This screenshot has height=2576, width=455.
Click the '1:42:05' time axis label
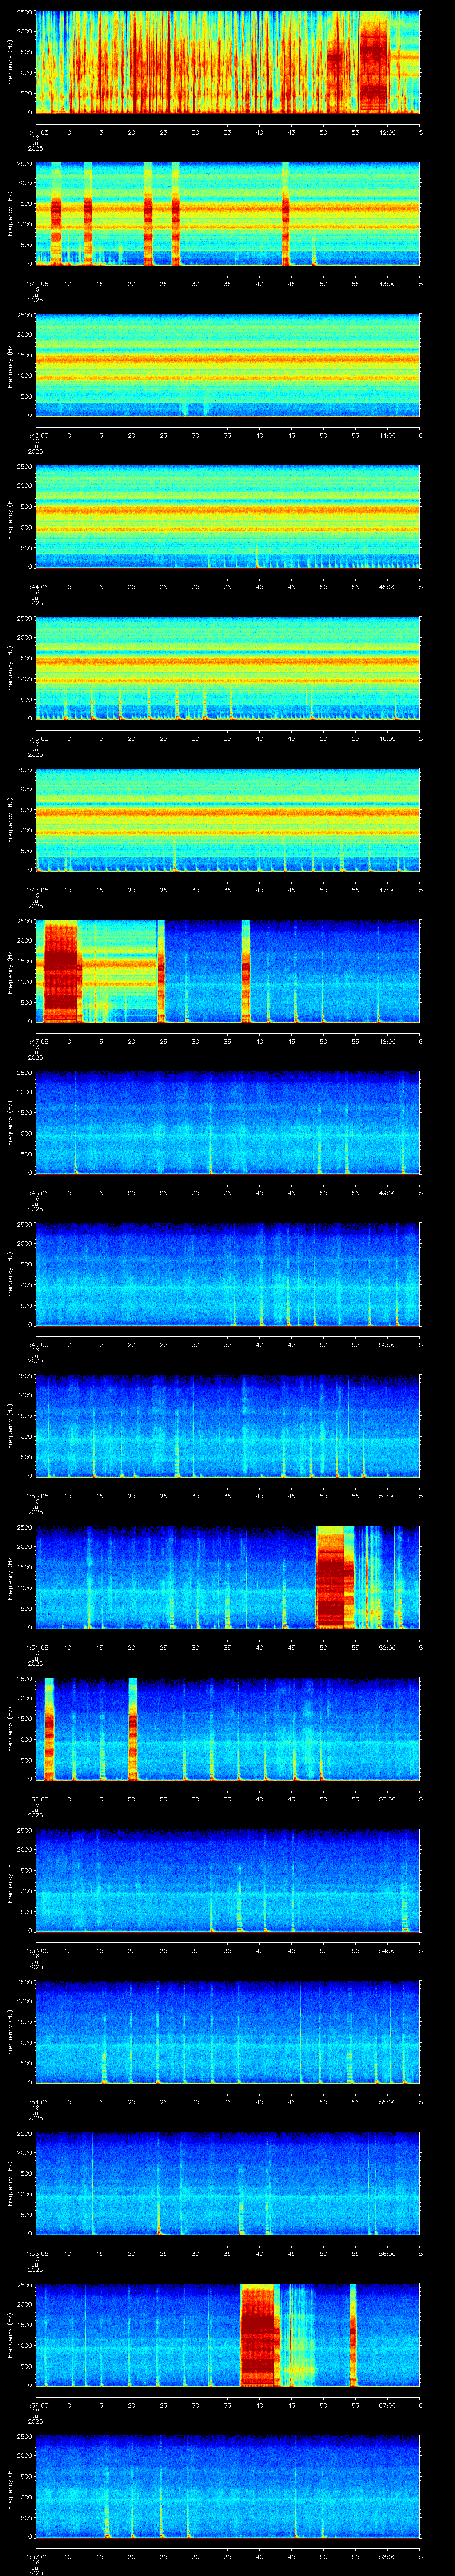pos(36,284)
